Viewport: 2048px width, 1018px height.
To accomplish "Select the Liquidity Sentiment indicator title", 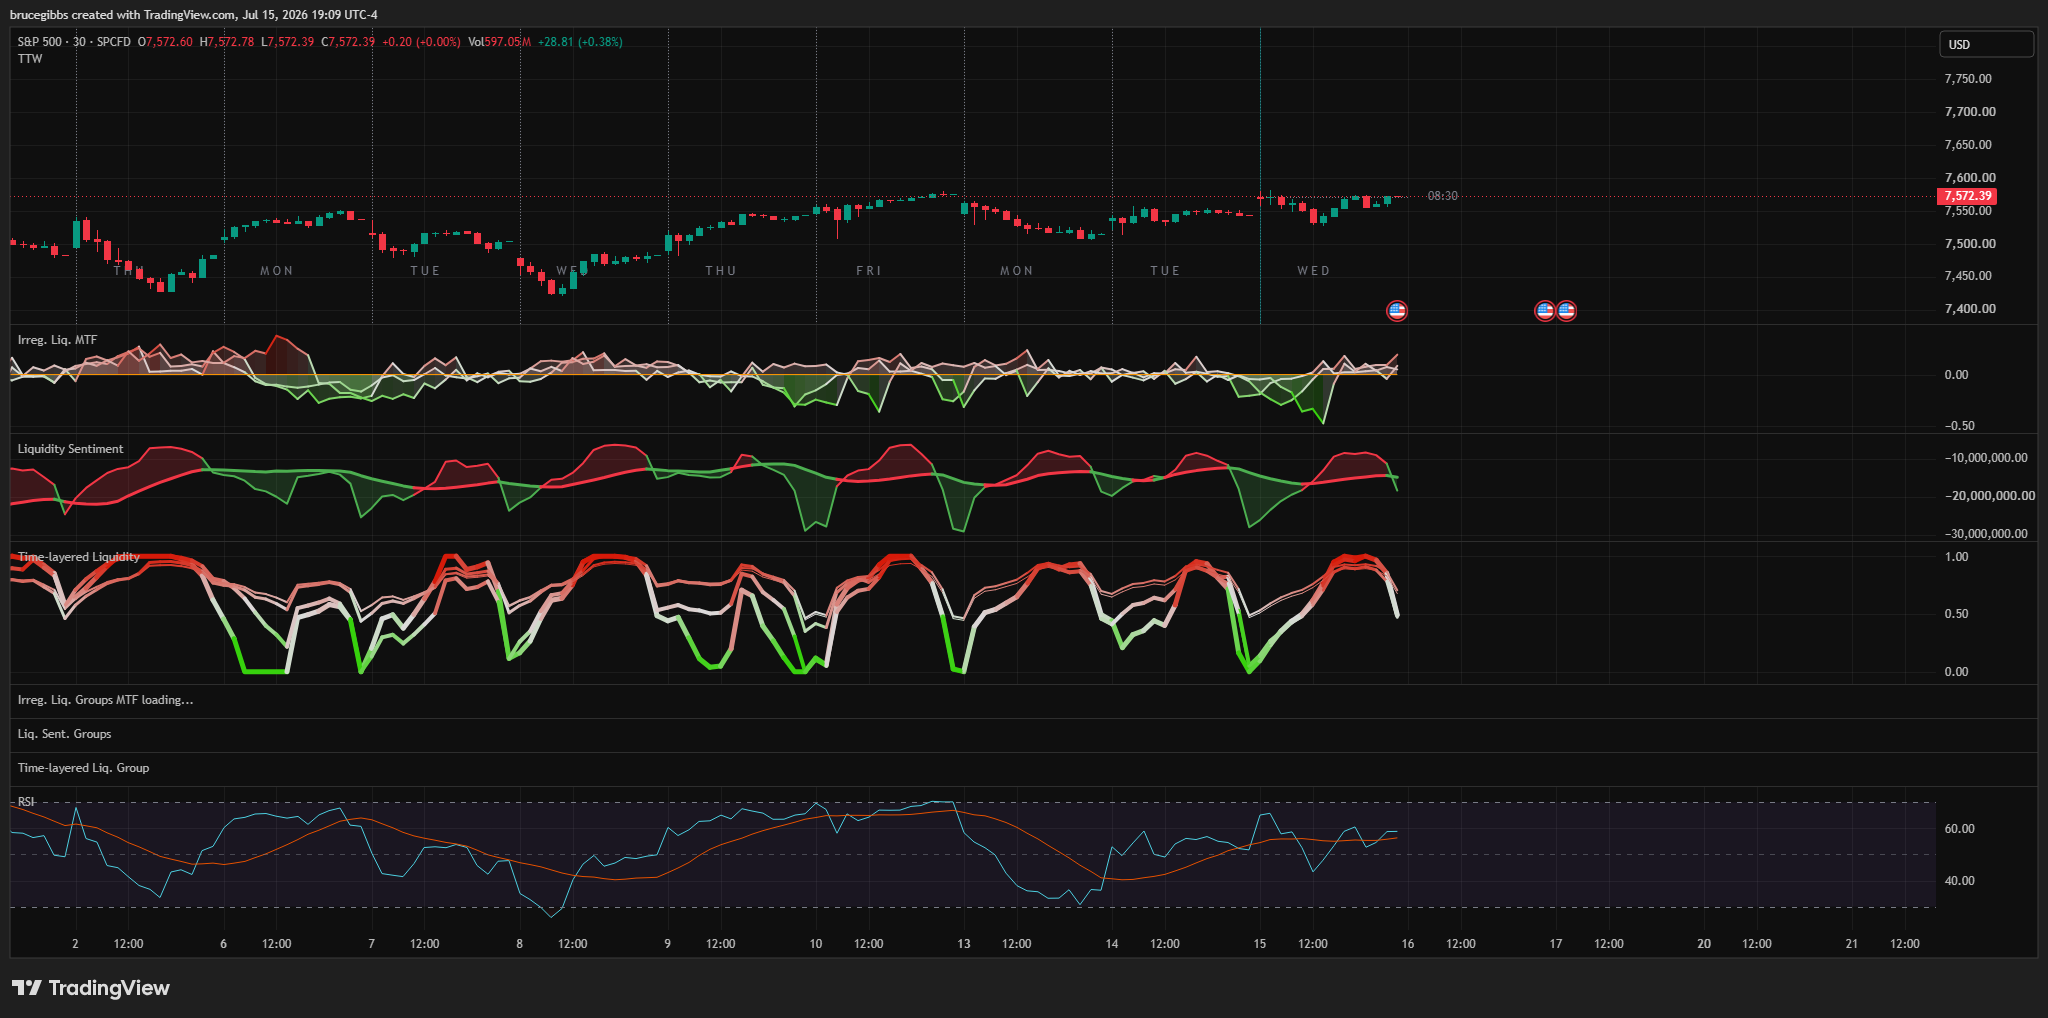I will click(70, 449).
